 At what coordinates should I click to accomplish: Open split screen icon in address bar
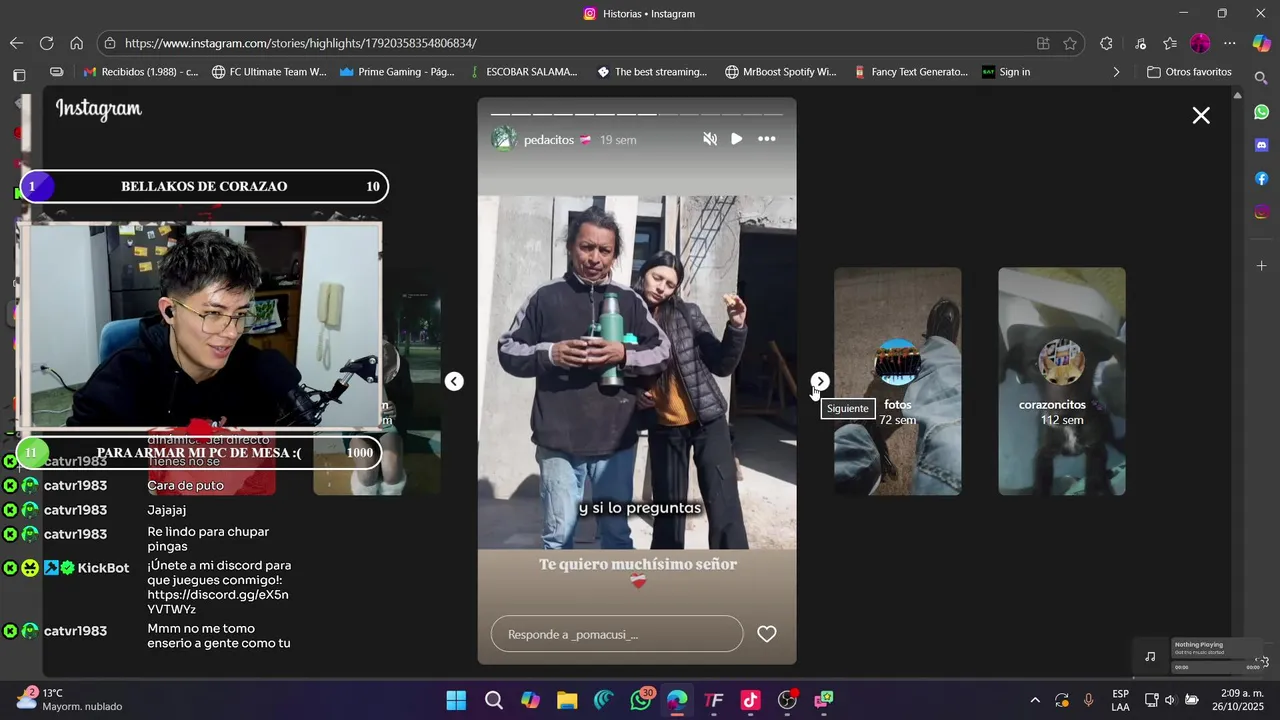pyautogui.click(x=1043, y=43)
